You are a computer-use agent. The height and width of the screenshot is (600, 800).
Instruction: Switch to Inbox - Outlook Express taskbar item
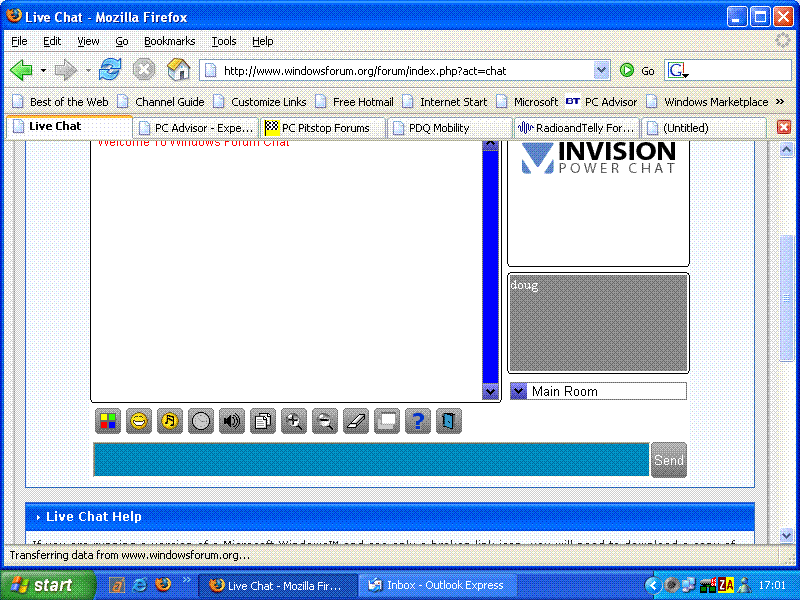437,586
